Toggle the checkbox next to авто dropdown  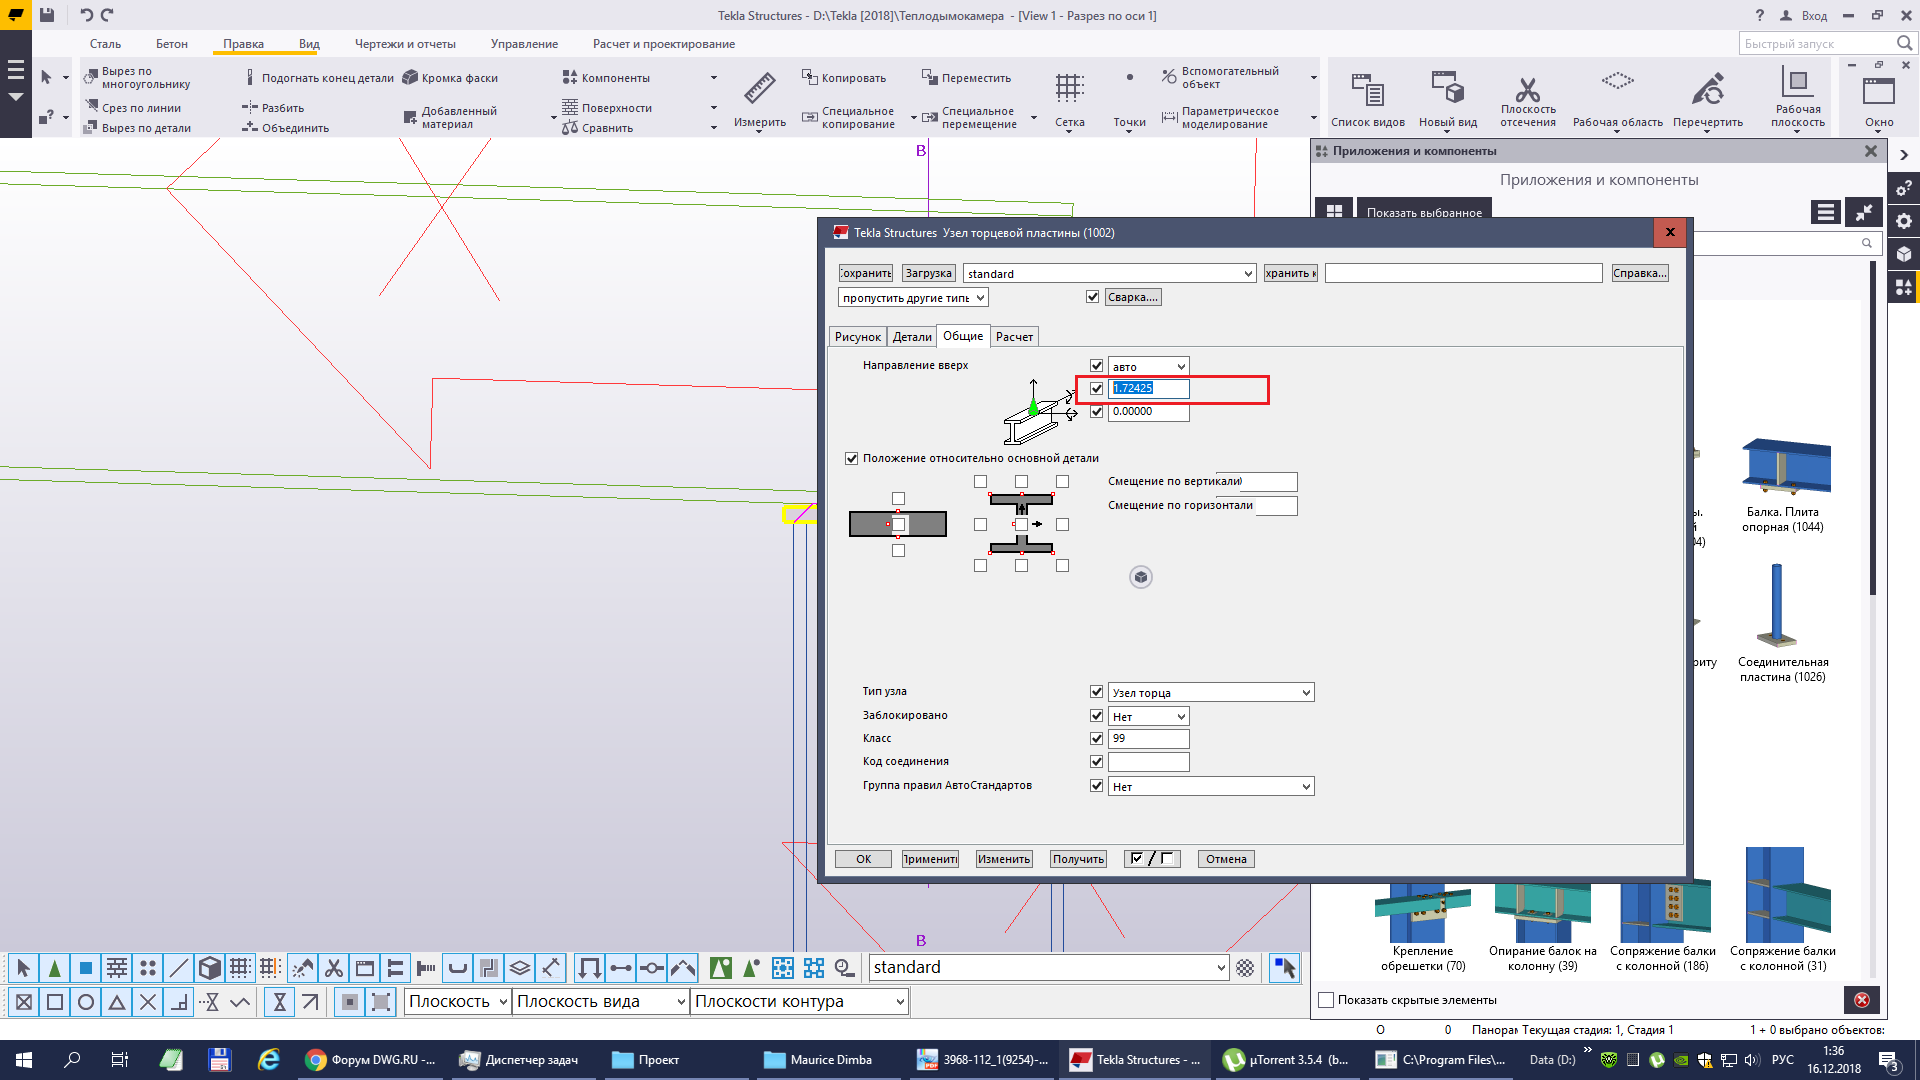[x=1097, y=366]
